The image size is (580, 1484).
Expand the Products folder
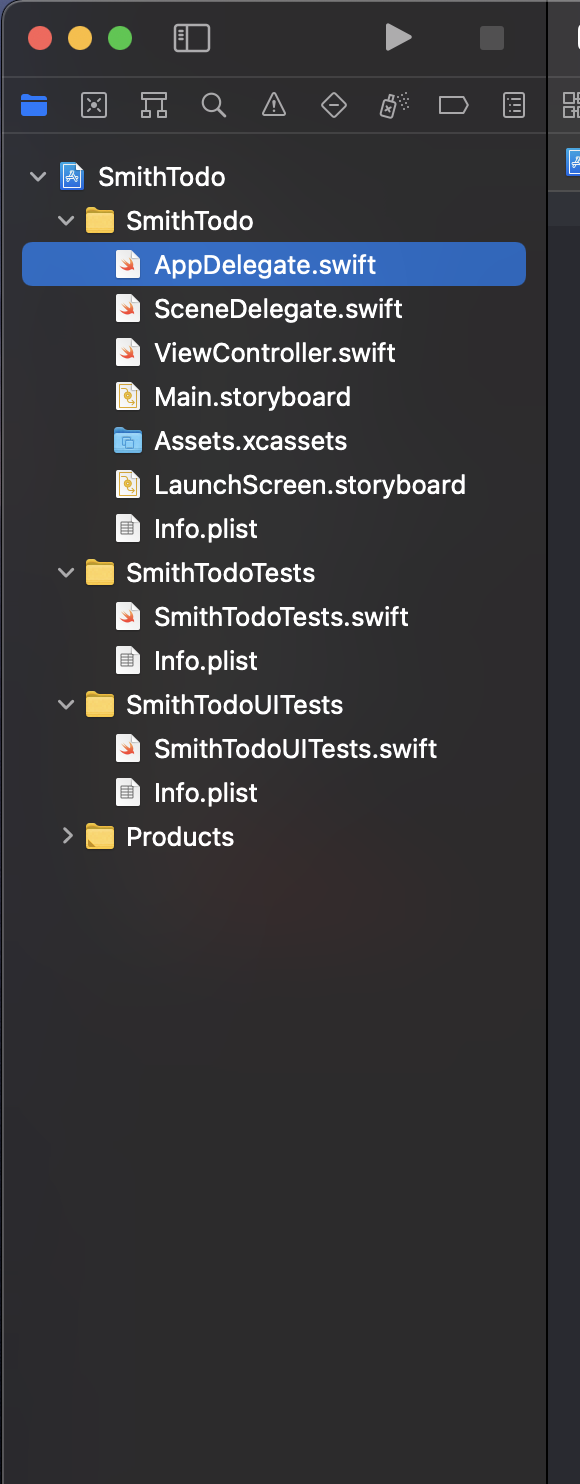pyautogui.click(x=67, y=836)
